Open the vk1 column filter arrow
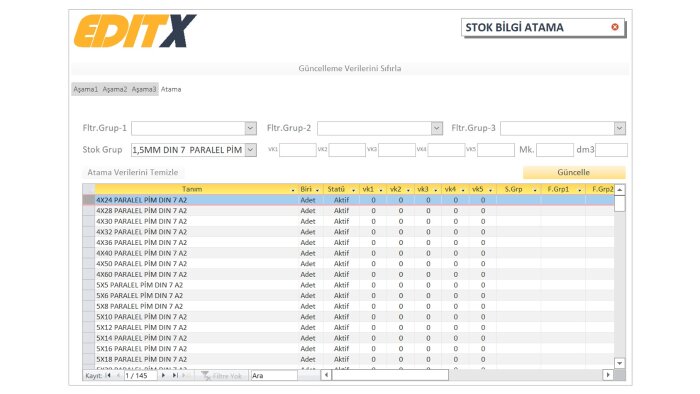This screenshot has height=394, width=700. [381, 190]
